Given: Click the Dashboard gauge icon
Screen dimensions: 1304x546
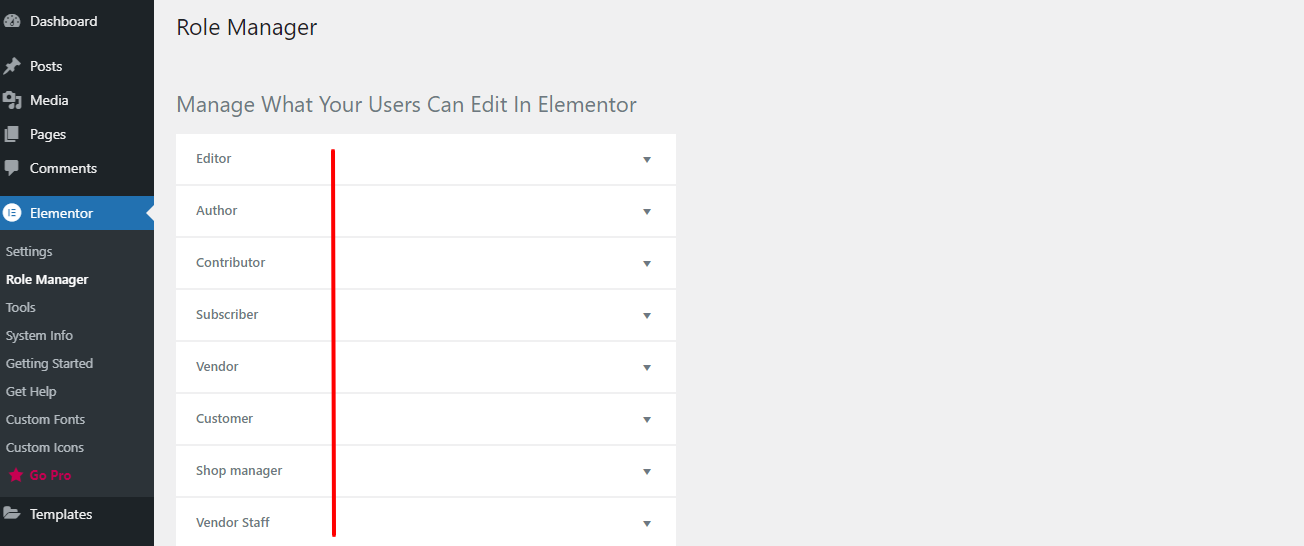Looking at the screenshot, I should 12,21.
